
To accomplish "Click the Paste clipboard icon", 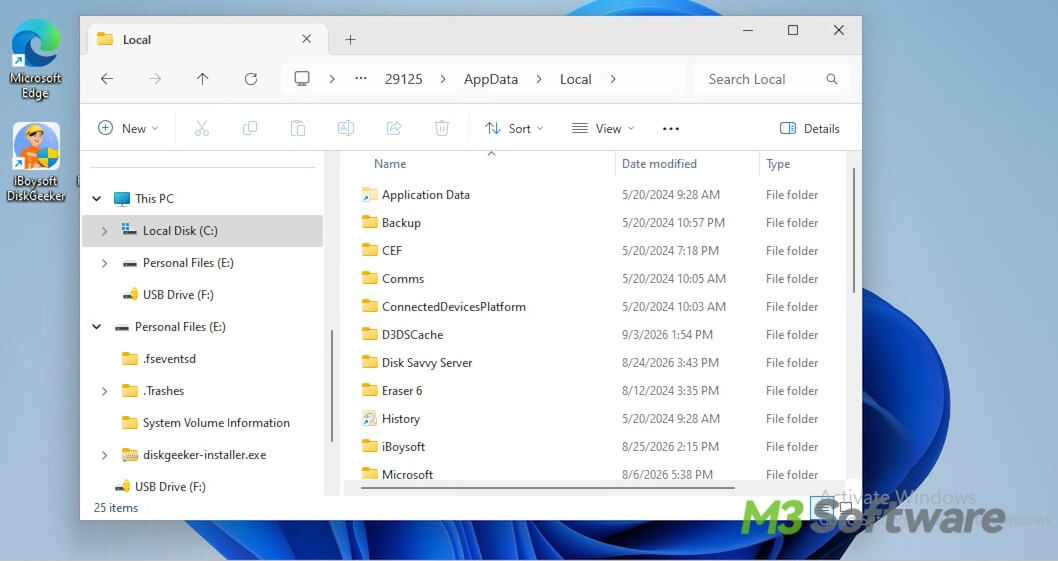I will point(298,128).
